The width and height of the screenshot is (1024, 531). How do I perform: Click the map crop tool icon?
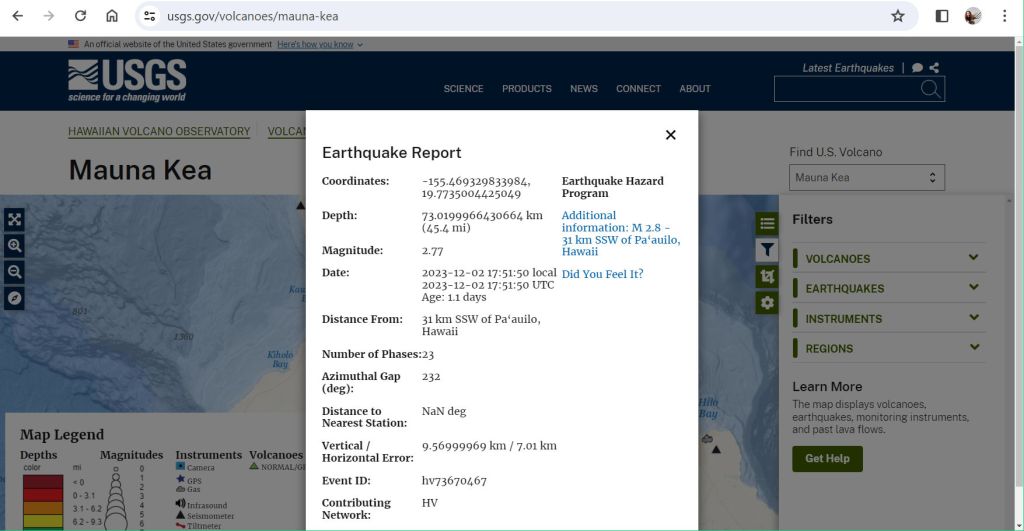pyautogui.click(x=767, y=276)
